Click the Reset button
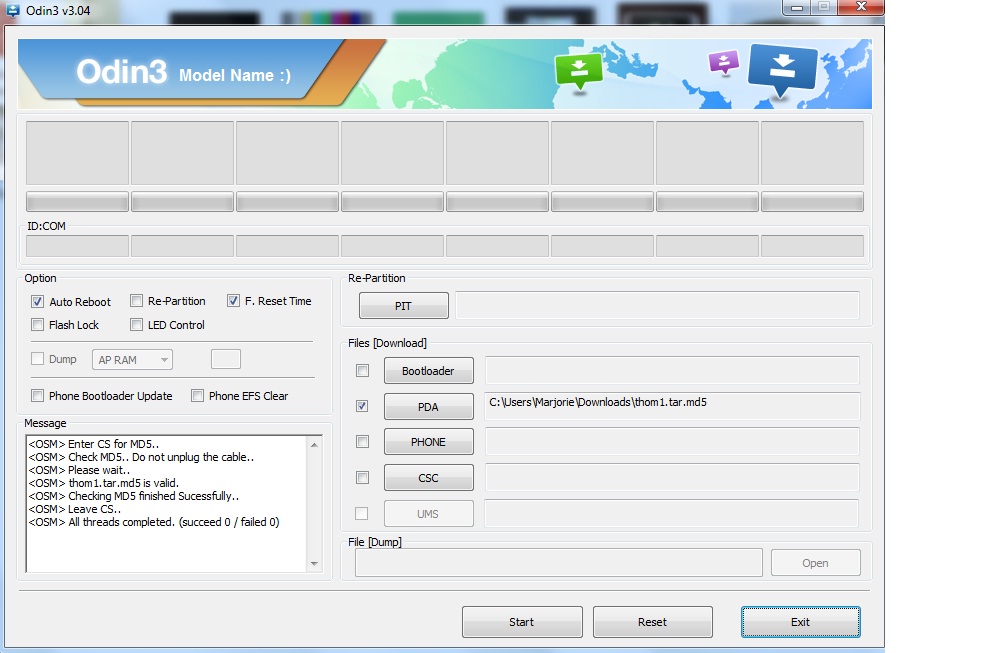This screenshot has height=653, width=1008. click(652, 622)
